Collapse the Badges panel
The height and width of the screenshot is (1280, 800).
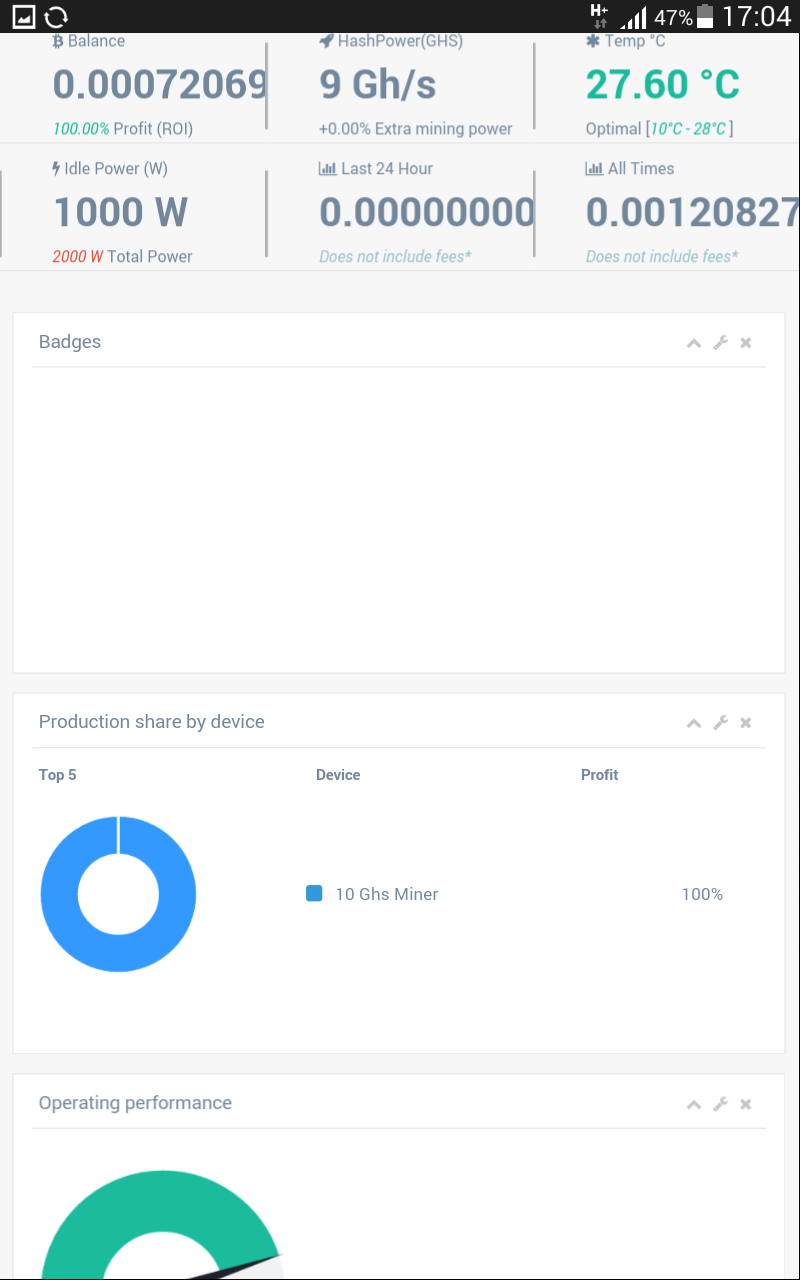click(693, 343)
